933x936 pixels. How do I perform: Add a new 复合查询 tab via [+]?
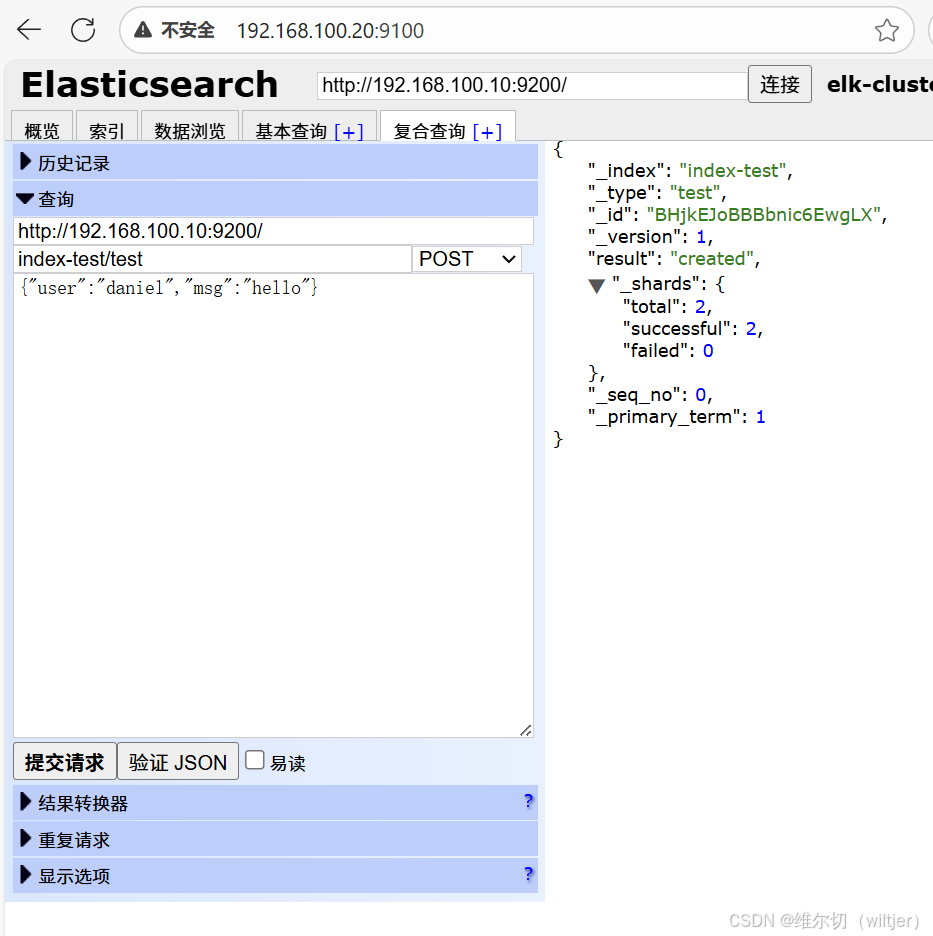(487, 131)
